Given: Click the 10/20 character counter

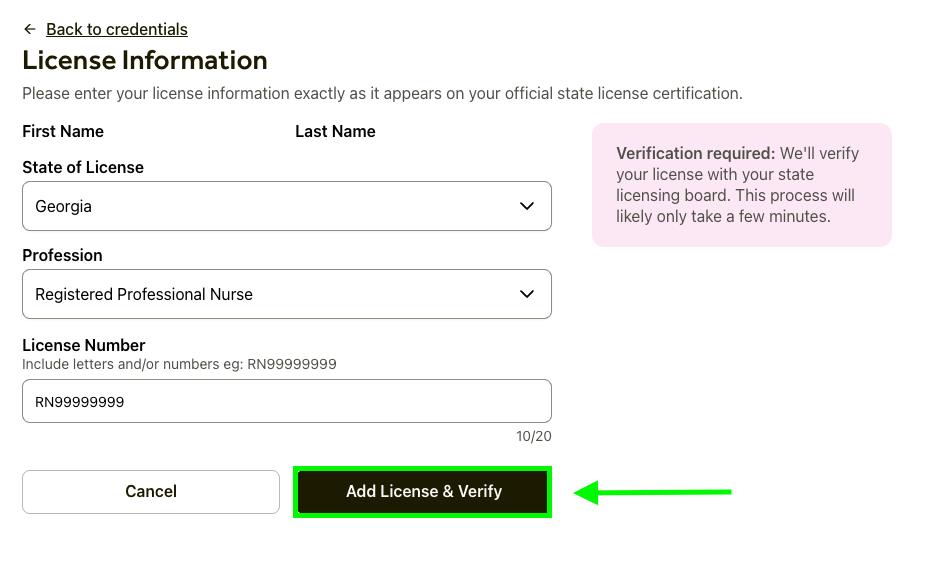Looking at the screenshot, I should [x=534, y=436].
